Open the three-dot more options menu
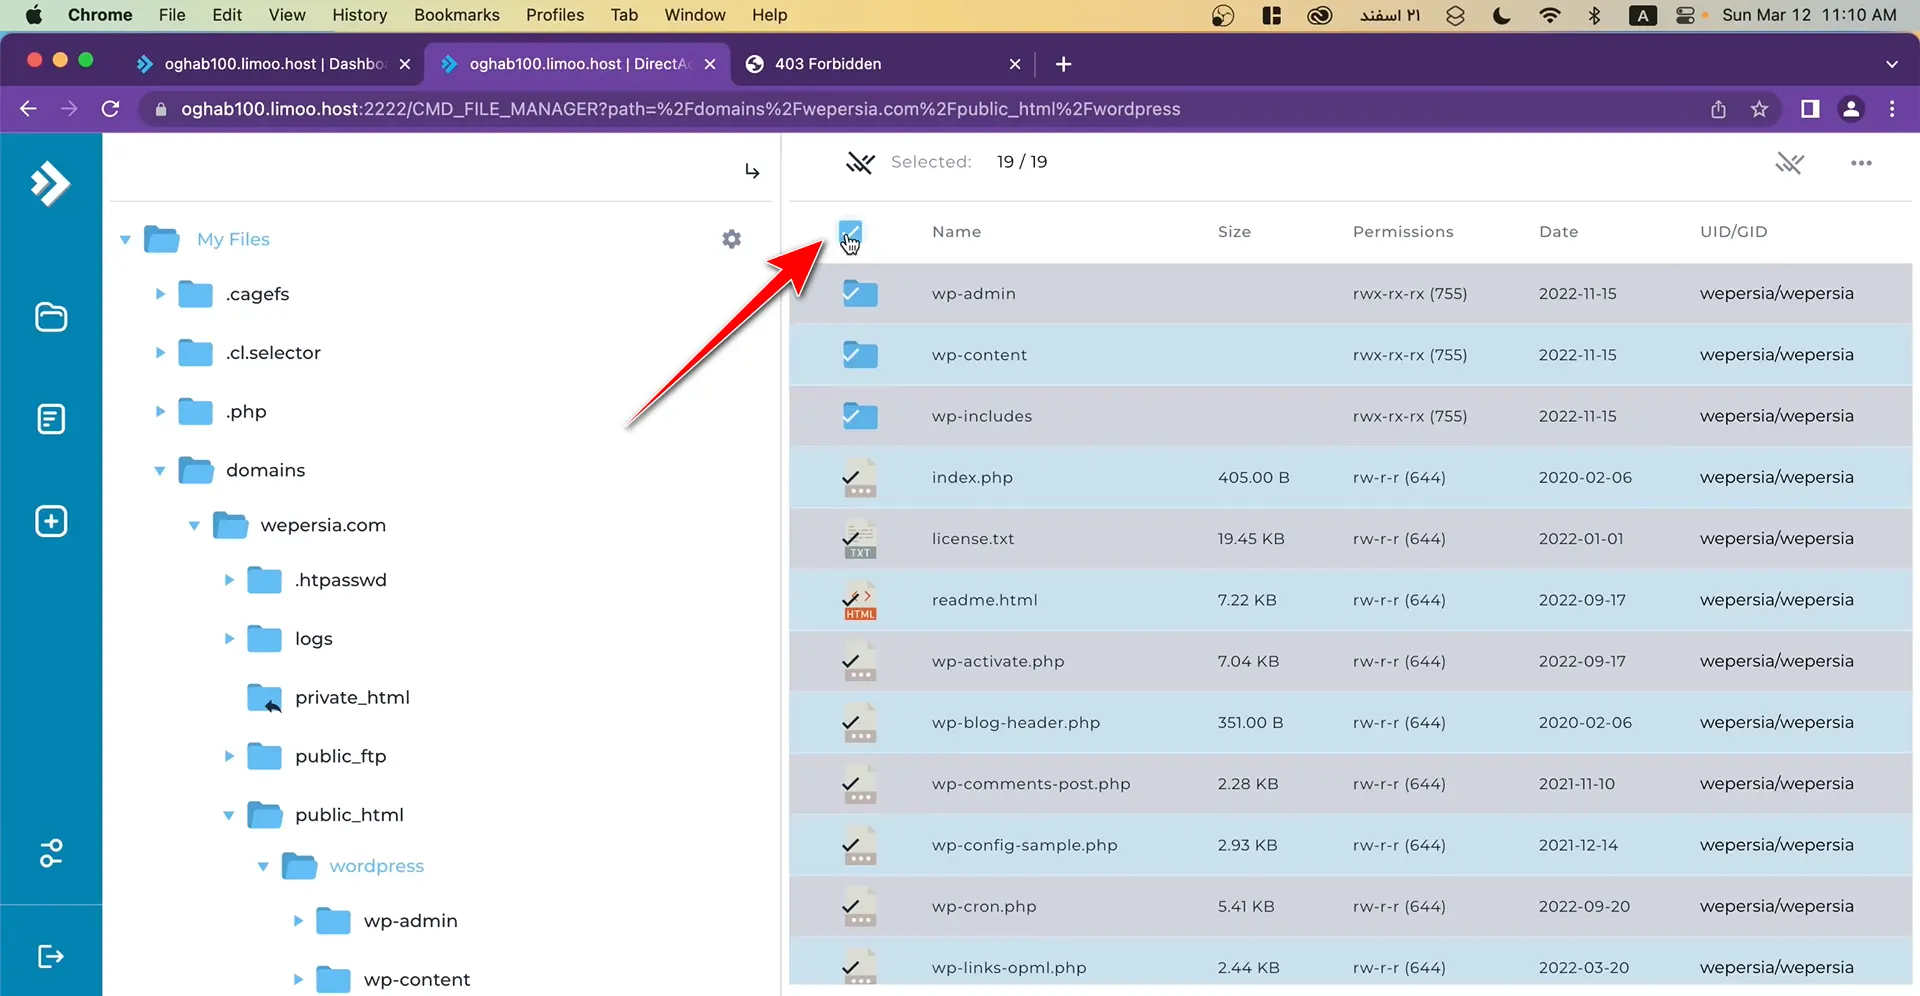1920x996 pixels. click(1861, 163)
